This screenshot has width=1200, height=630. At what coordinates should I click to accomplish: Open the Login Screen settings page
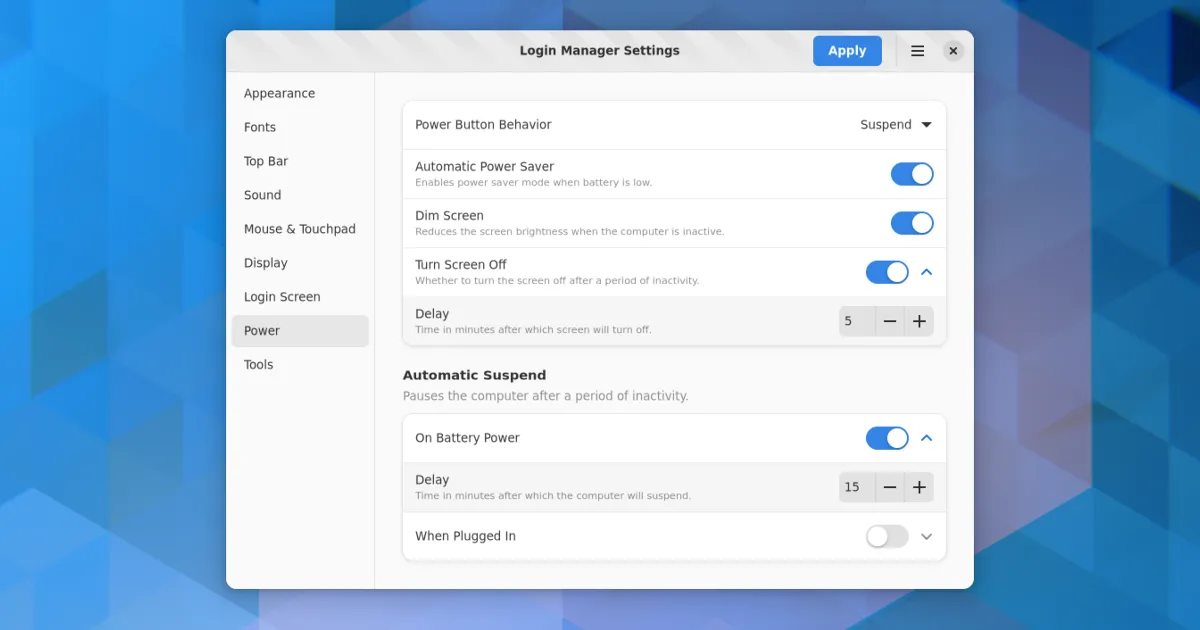pyautogui.click(x=282, y=297)
